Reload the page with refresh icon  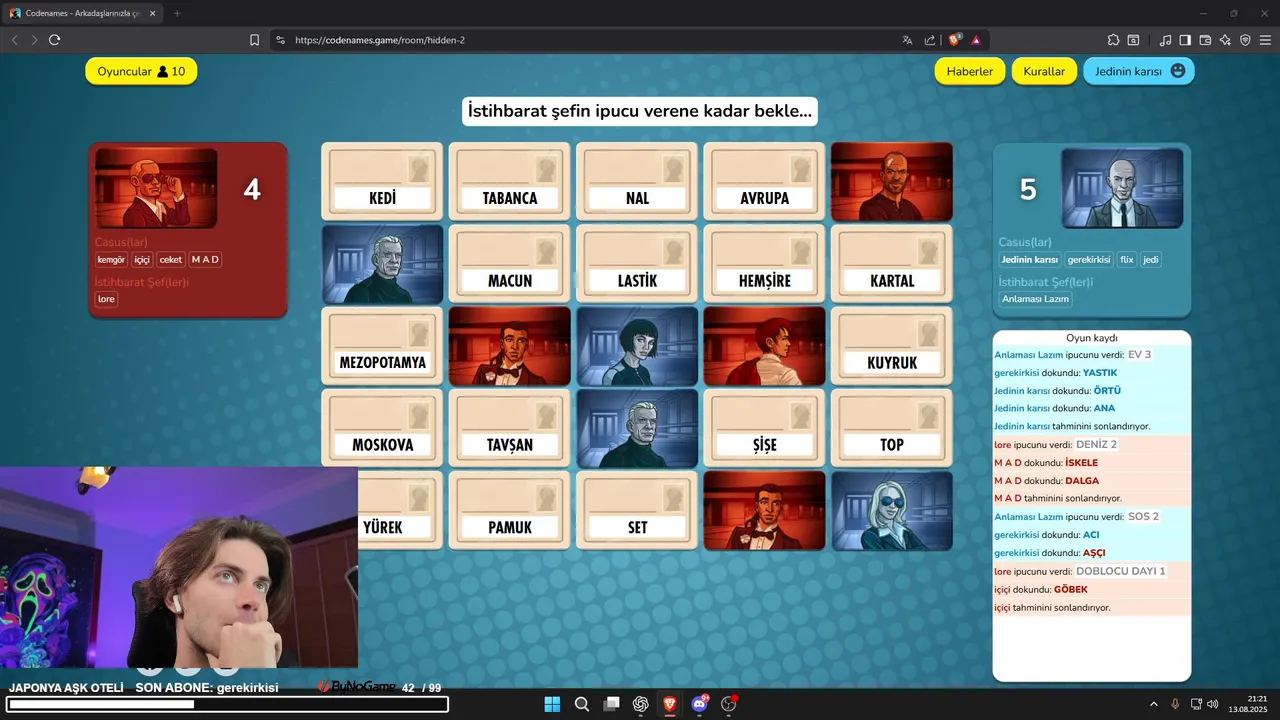pyautogui.click(x=55, y=40)
